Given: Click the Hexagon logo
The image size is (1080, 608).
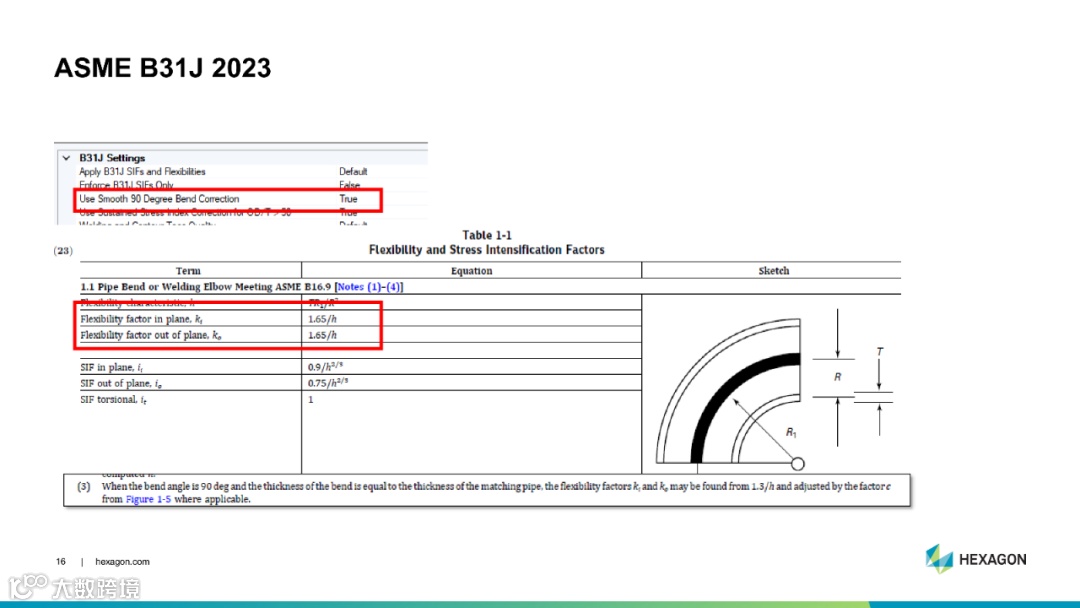Looking at the screenshot, I should (975, 559).
